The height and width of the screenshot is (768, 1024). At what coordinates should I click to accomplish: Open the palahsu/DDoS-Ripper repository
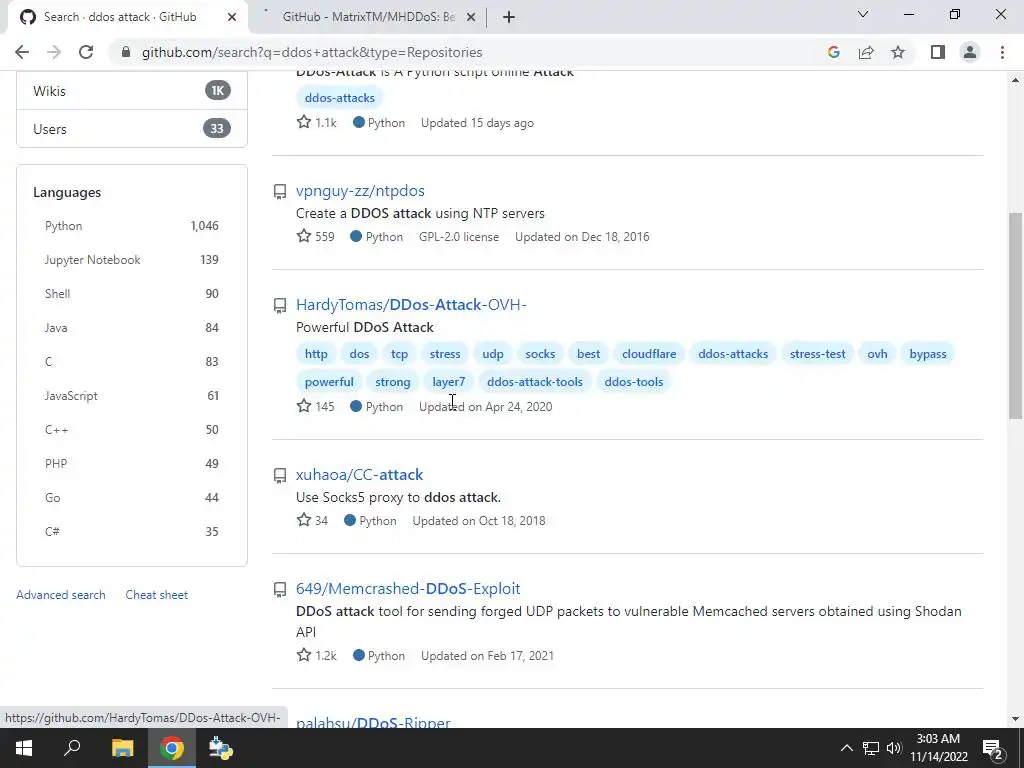click(373, 722)
